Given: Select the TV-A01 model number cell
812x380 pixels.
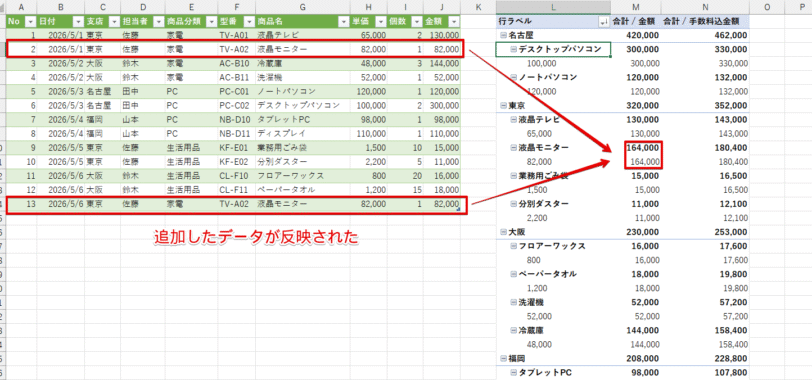Looking at the screenshot, I should click(x=237, y=35).
